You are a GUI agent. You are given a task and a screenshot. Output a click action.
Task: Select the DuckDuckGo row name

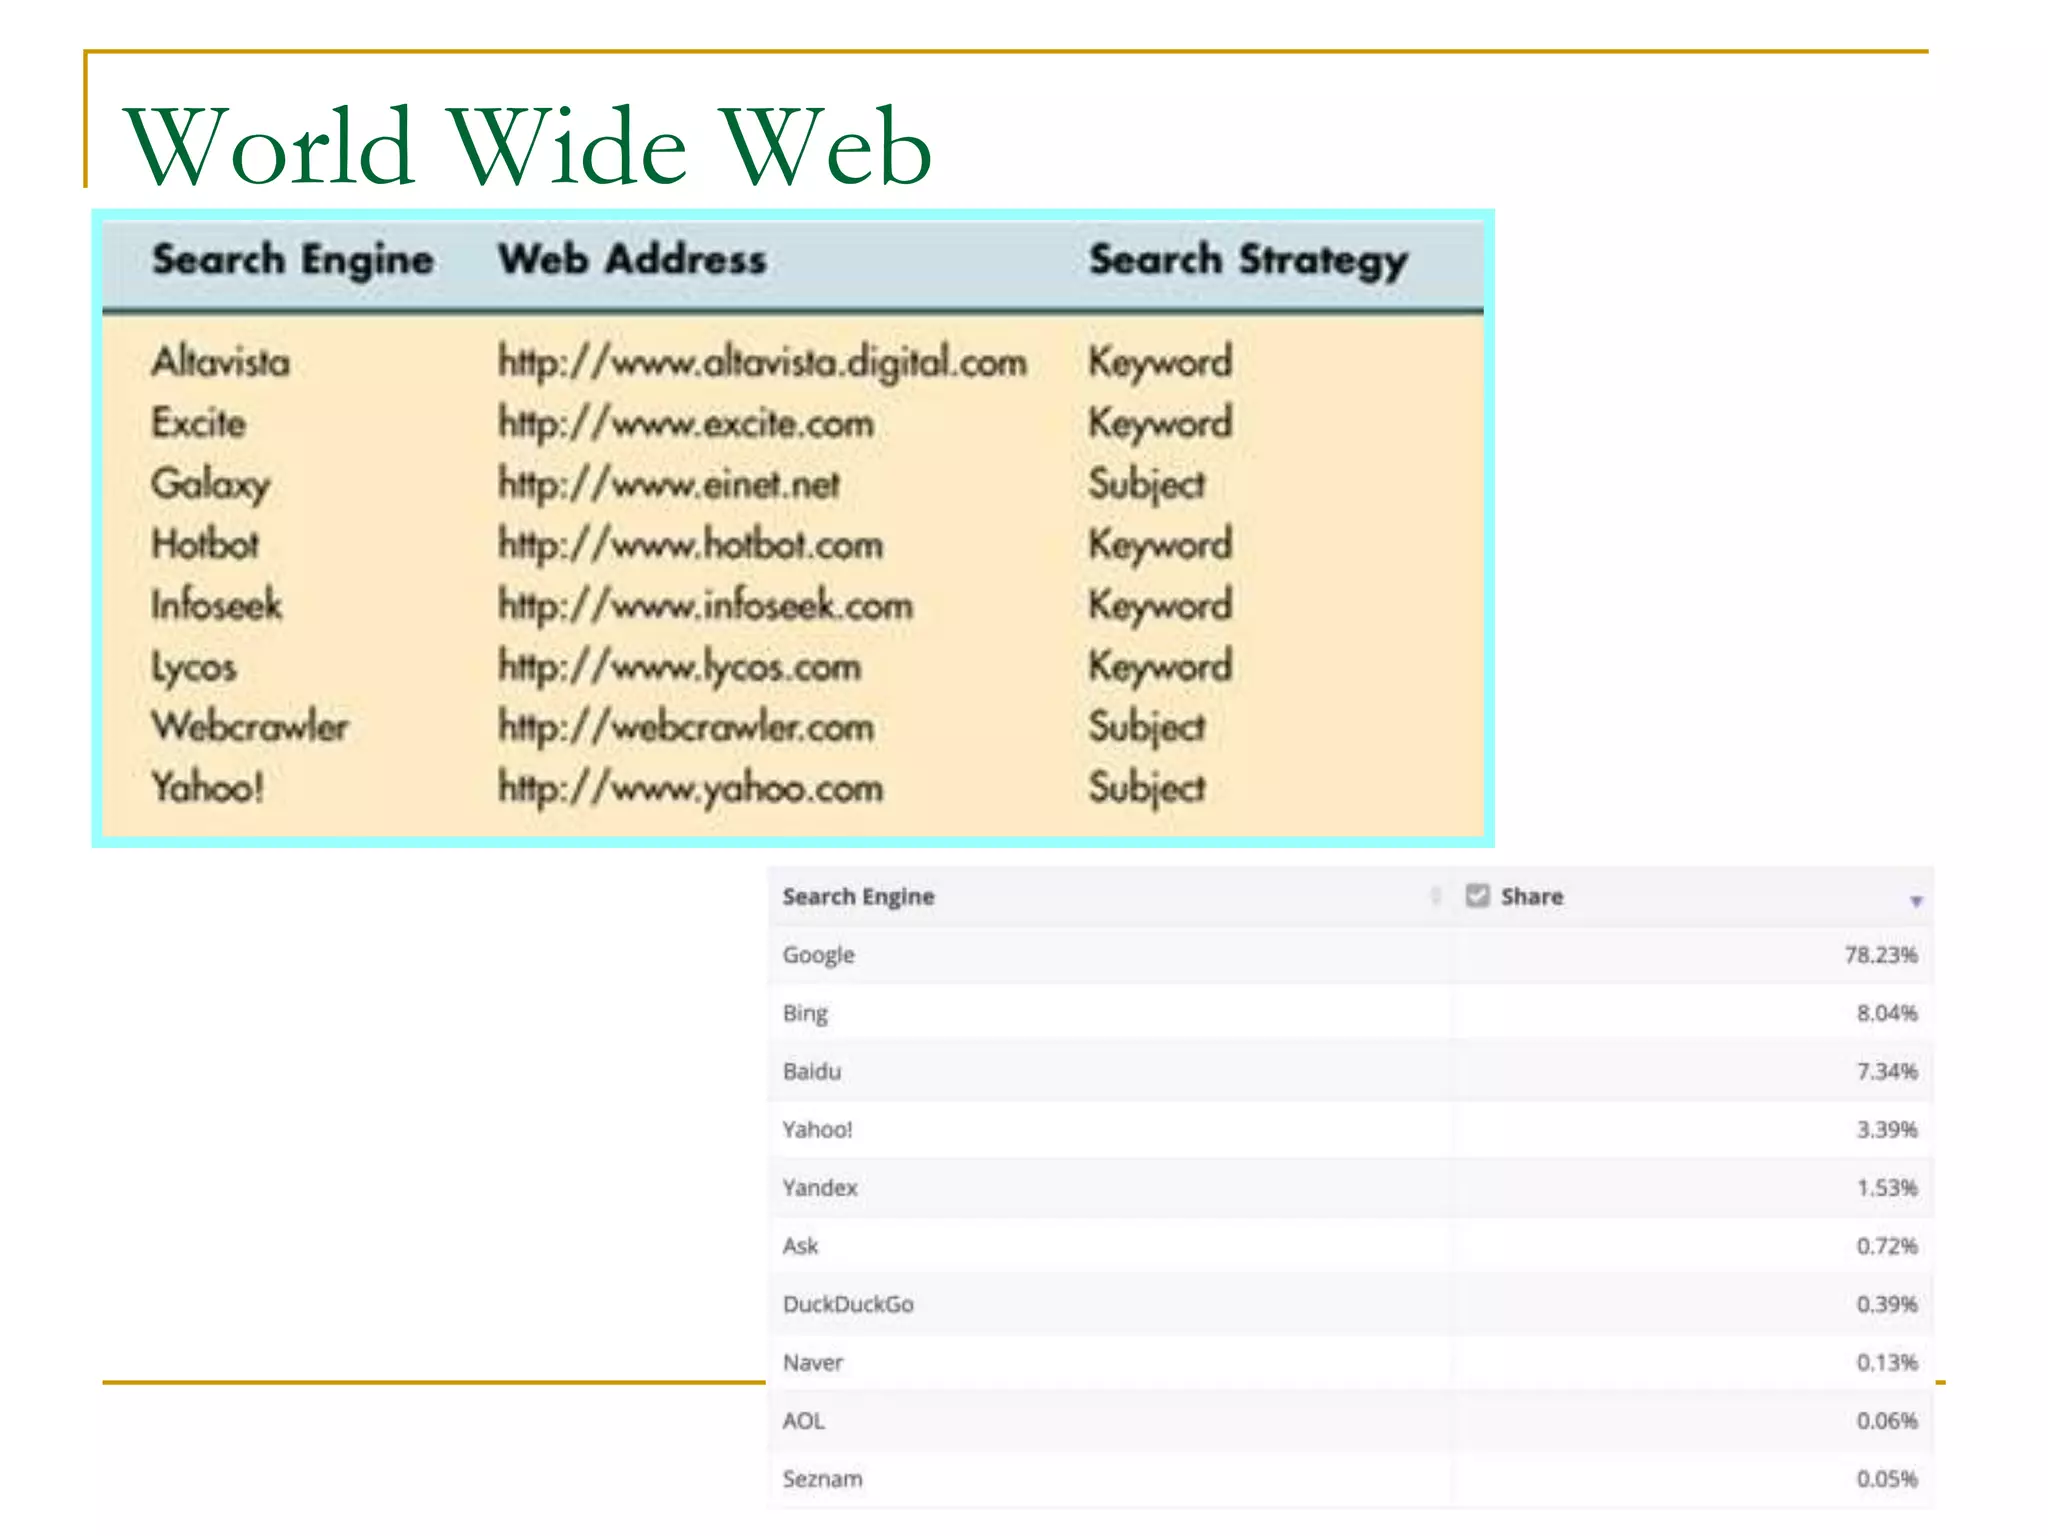pyautogui.click(x=848, y=1304)
